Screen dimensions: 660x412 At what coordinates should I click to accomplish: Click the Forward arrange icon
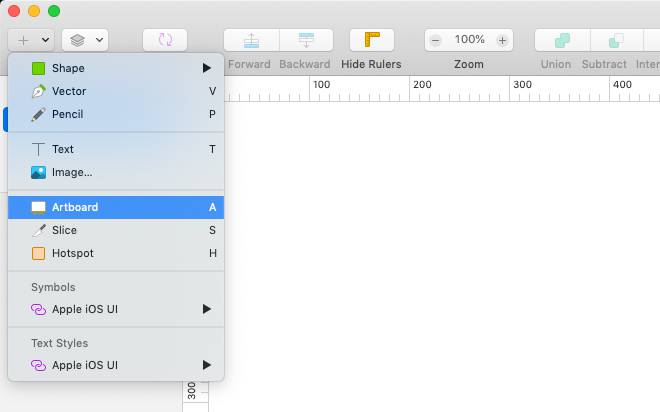[250, 40]
